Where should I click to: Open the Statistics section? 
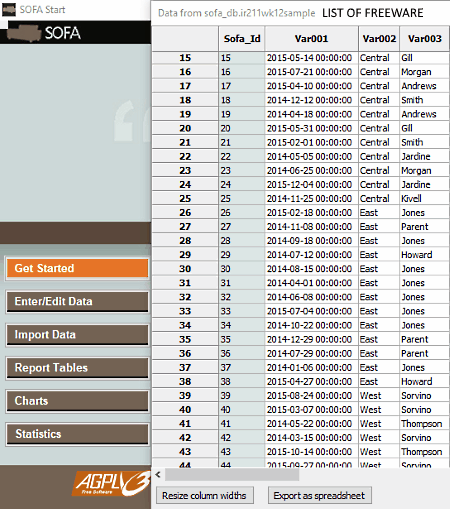pos(77,434)
